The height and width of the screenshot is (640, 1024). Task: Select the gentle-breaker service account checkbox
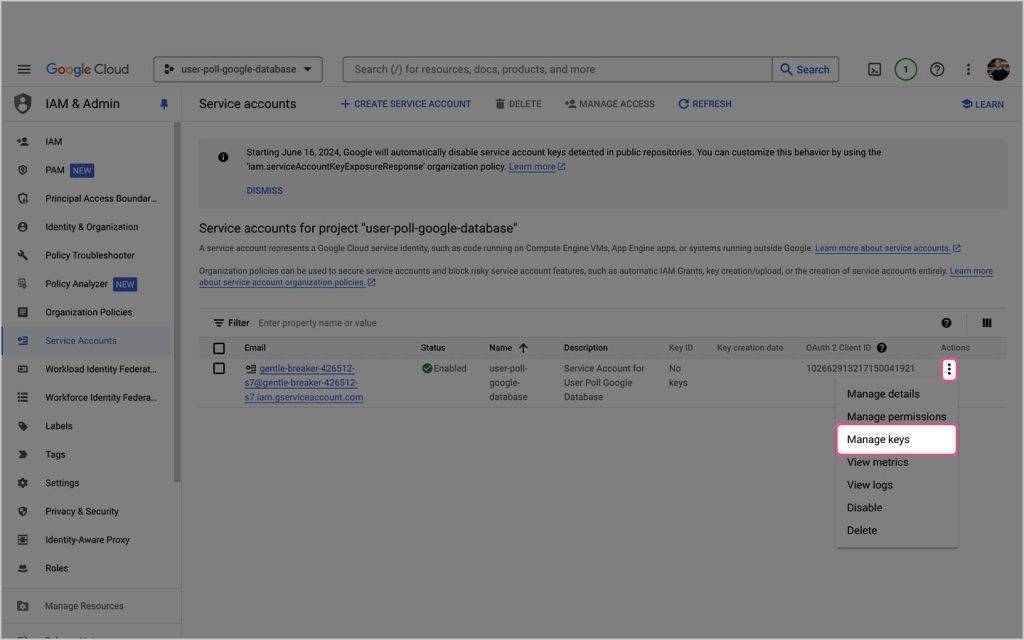click(219, 368)
